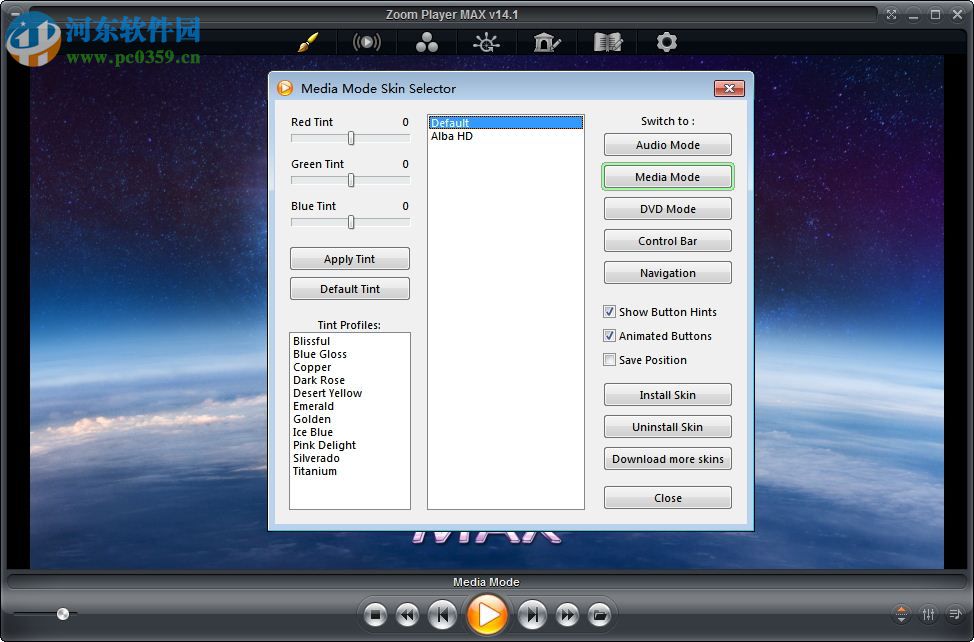The height and width of the screenshot is (642, 974).
Task: Enable the Save Position checkbox
Action: click(610, 359)
